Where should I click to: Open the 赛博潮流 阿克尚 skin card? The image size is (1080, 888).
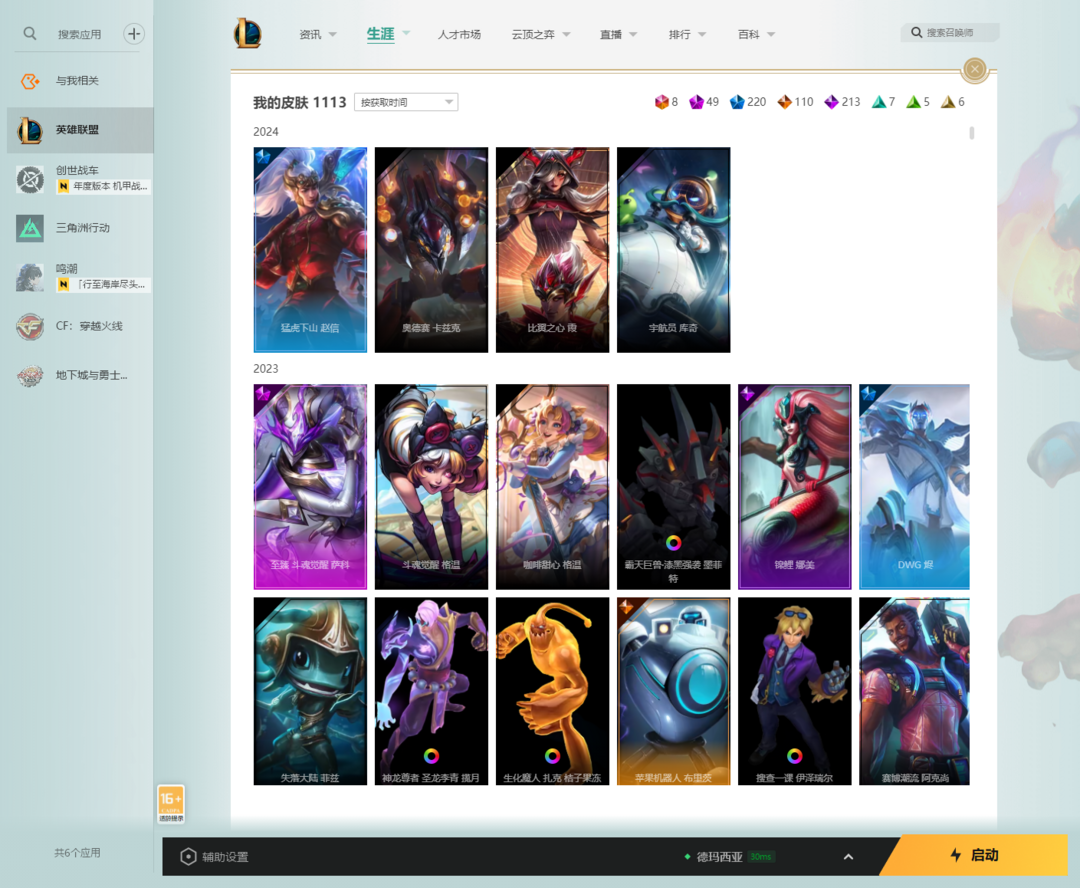pyautogui.click(x=915, y=691)
